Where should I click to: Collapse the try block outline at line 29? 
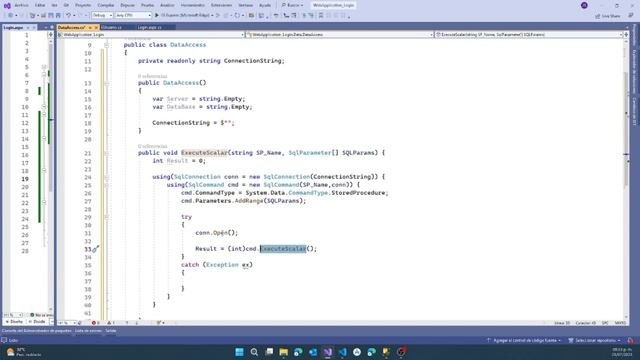coord(107,217)
